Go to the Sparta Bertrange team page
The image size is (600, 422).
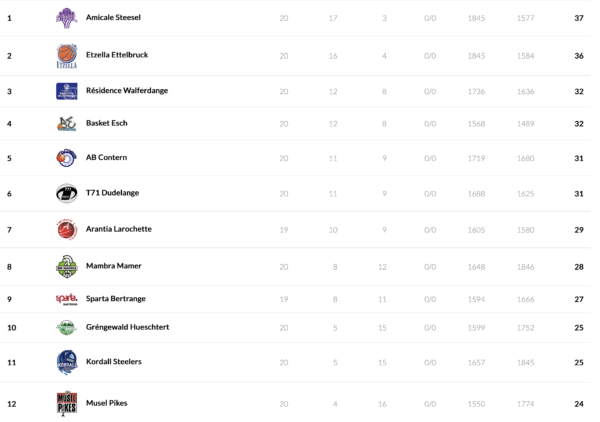(x=116, y=298)
